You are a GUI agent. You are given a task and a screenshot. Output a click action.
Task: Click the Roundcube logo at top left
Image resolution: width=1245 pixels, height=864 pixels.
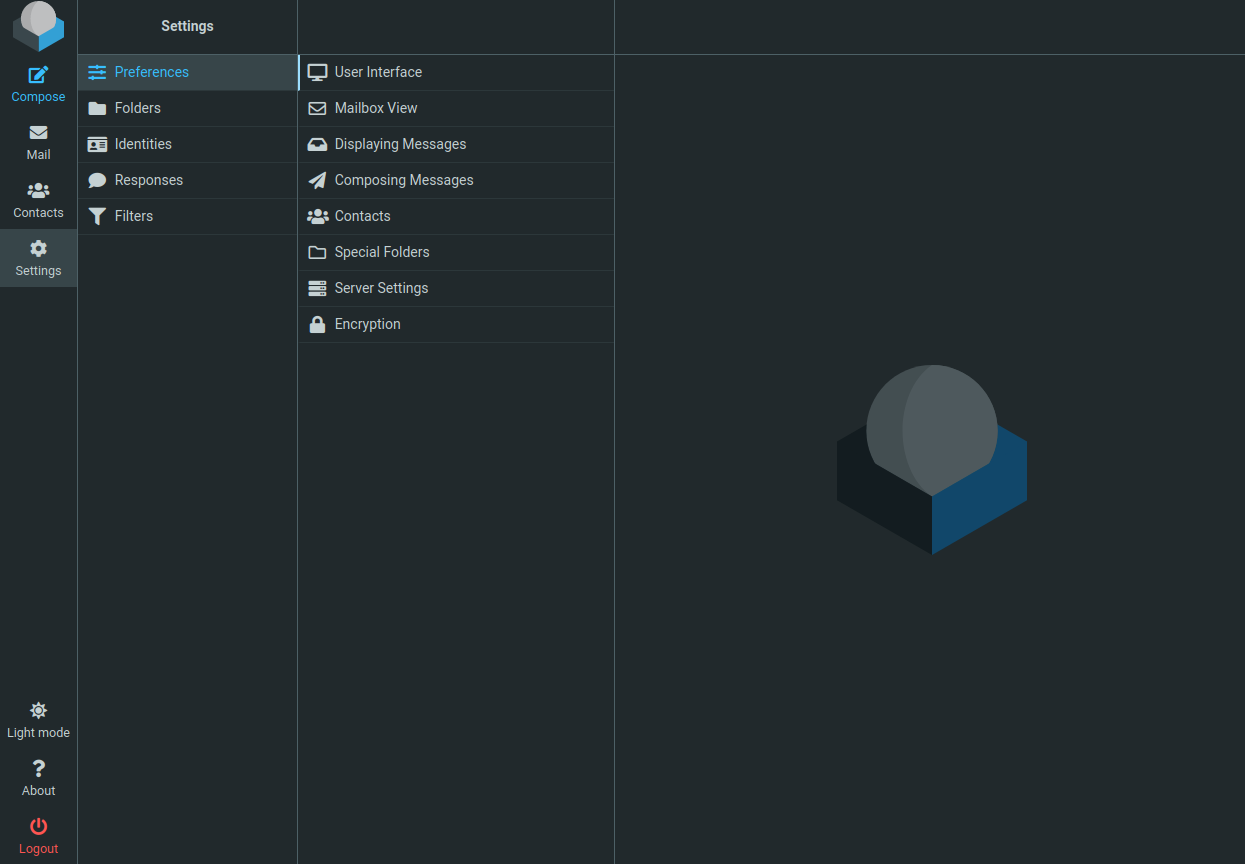pos(38,27)
